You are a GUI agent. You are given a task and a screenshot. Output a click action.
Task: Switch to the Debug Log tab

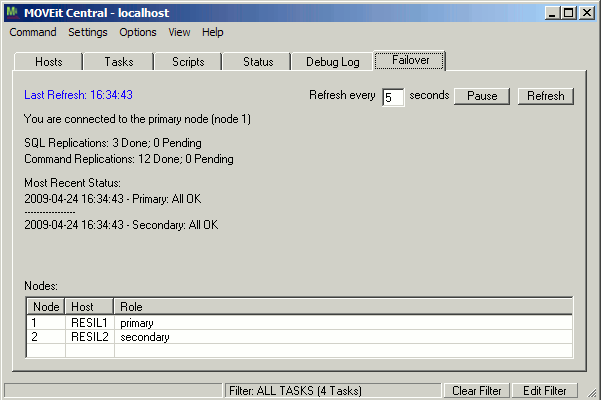[x=333, y=62]
